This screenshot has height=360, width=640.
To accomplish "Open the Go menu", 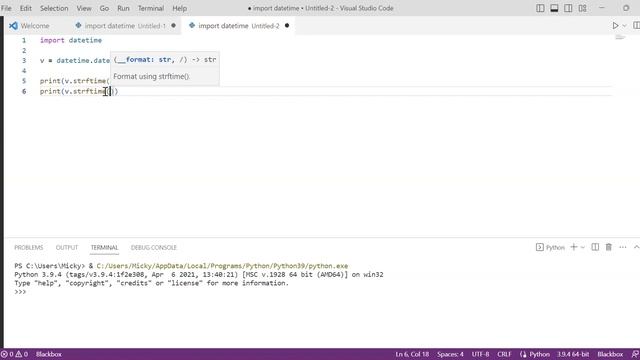I will (x=104, y=8).
